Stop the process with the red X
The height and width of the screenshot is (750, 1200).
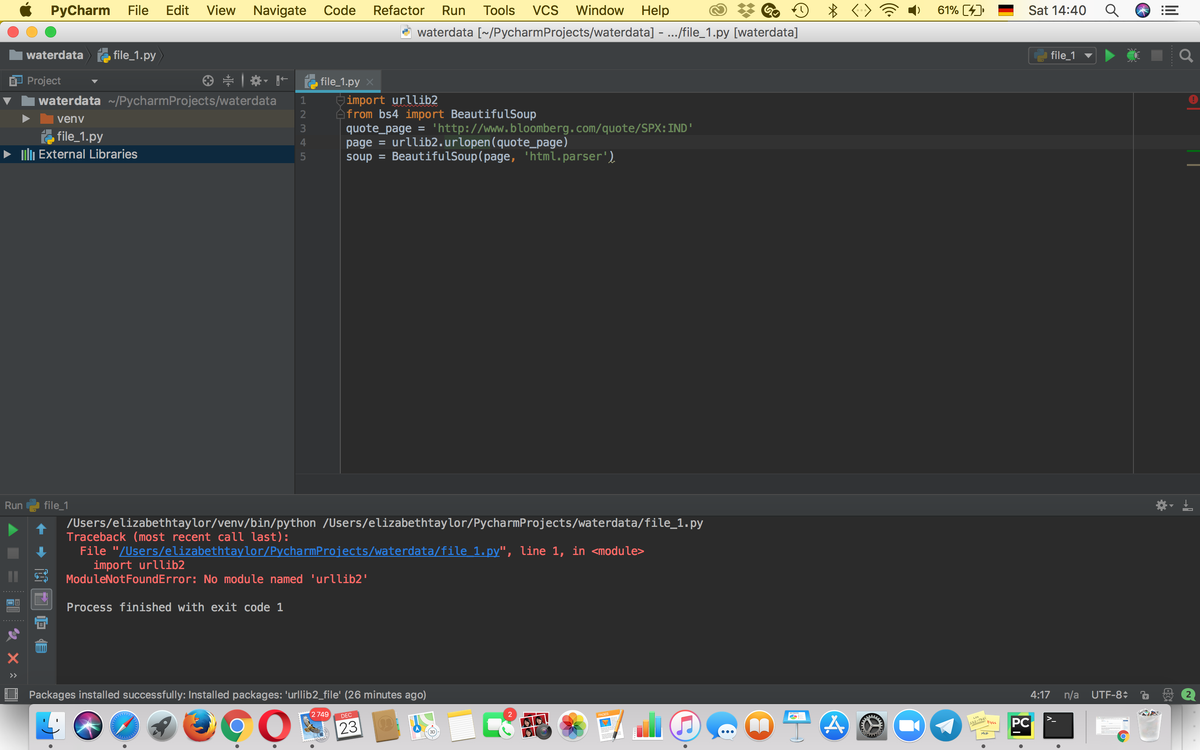[x=12, y=658]
